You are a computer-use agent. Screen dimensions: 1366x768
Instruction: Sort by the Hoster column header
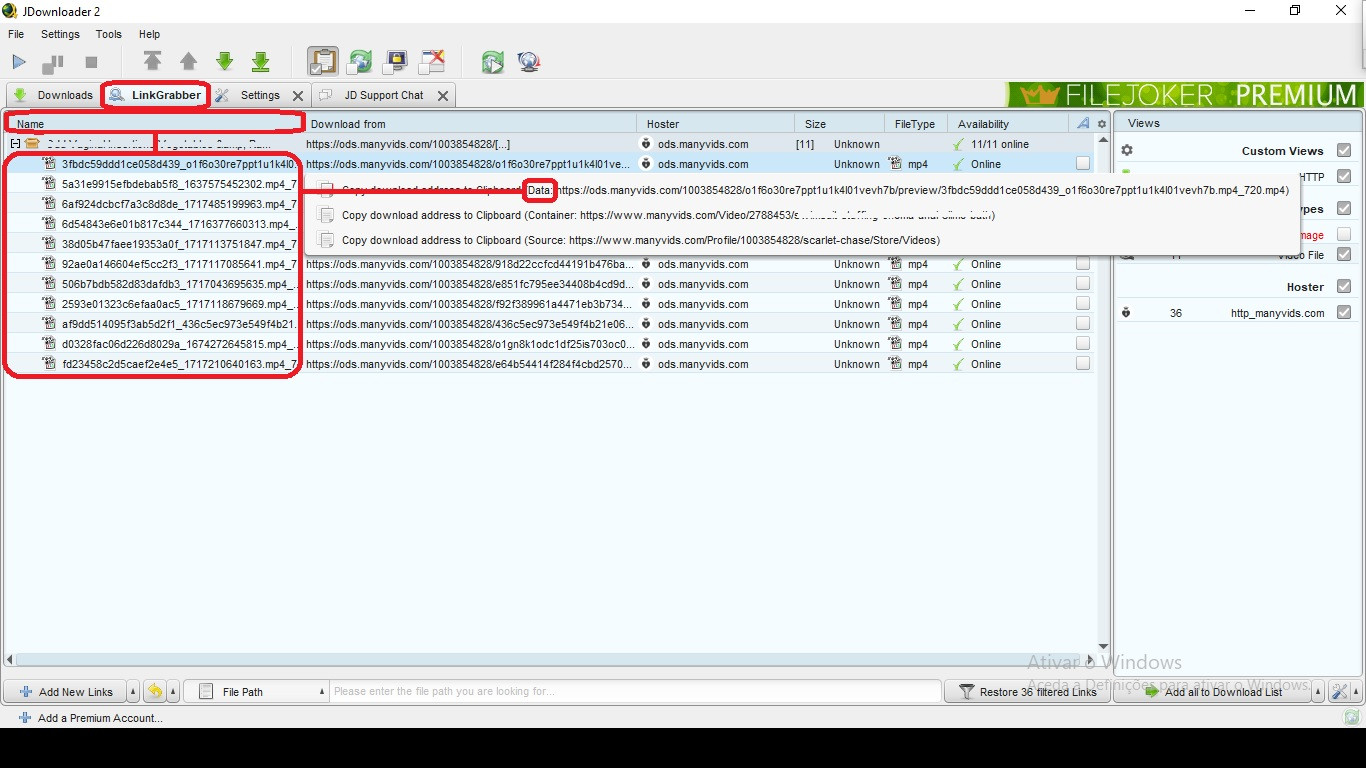click(716, 124)
